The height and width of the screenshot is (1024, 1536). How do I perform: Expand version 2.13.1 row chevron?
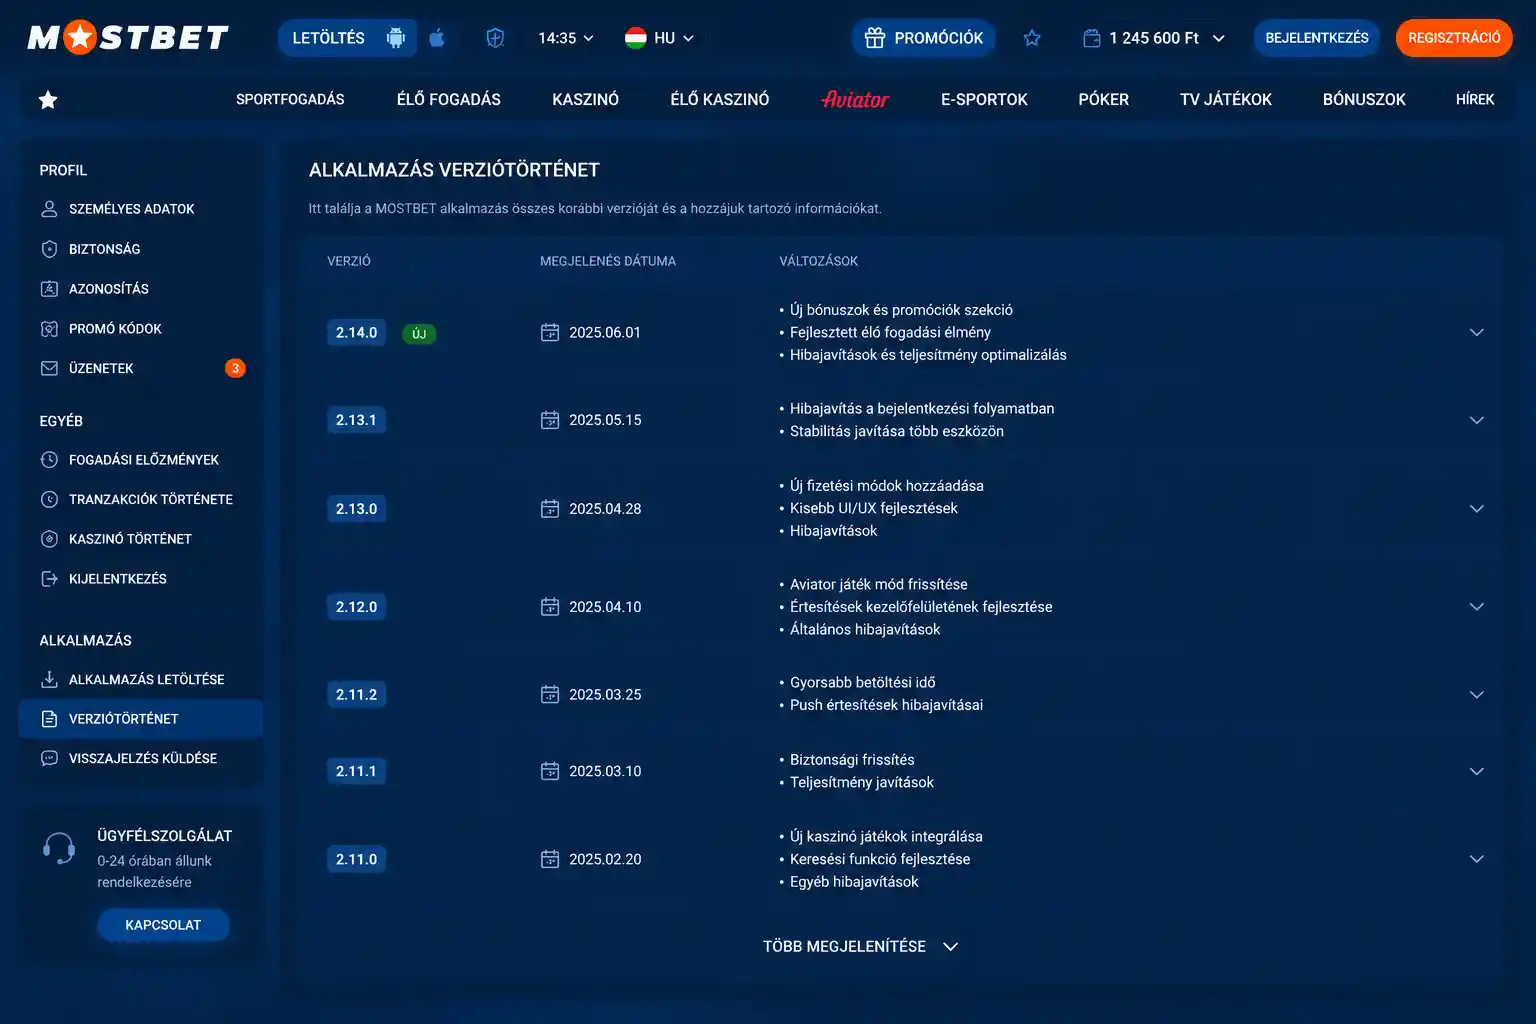point(1477,420)
